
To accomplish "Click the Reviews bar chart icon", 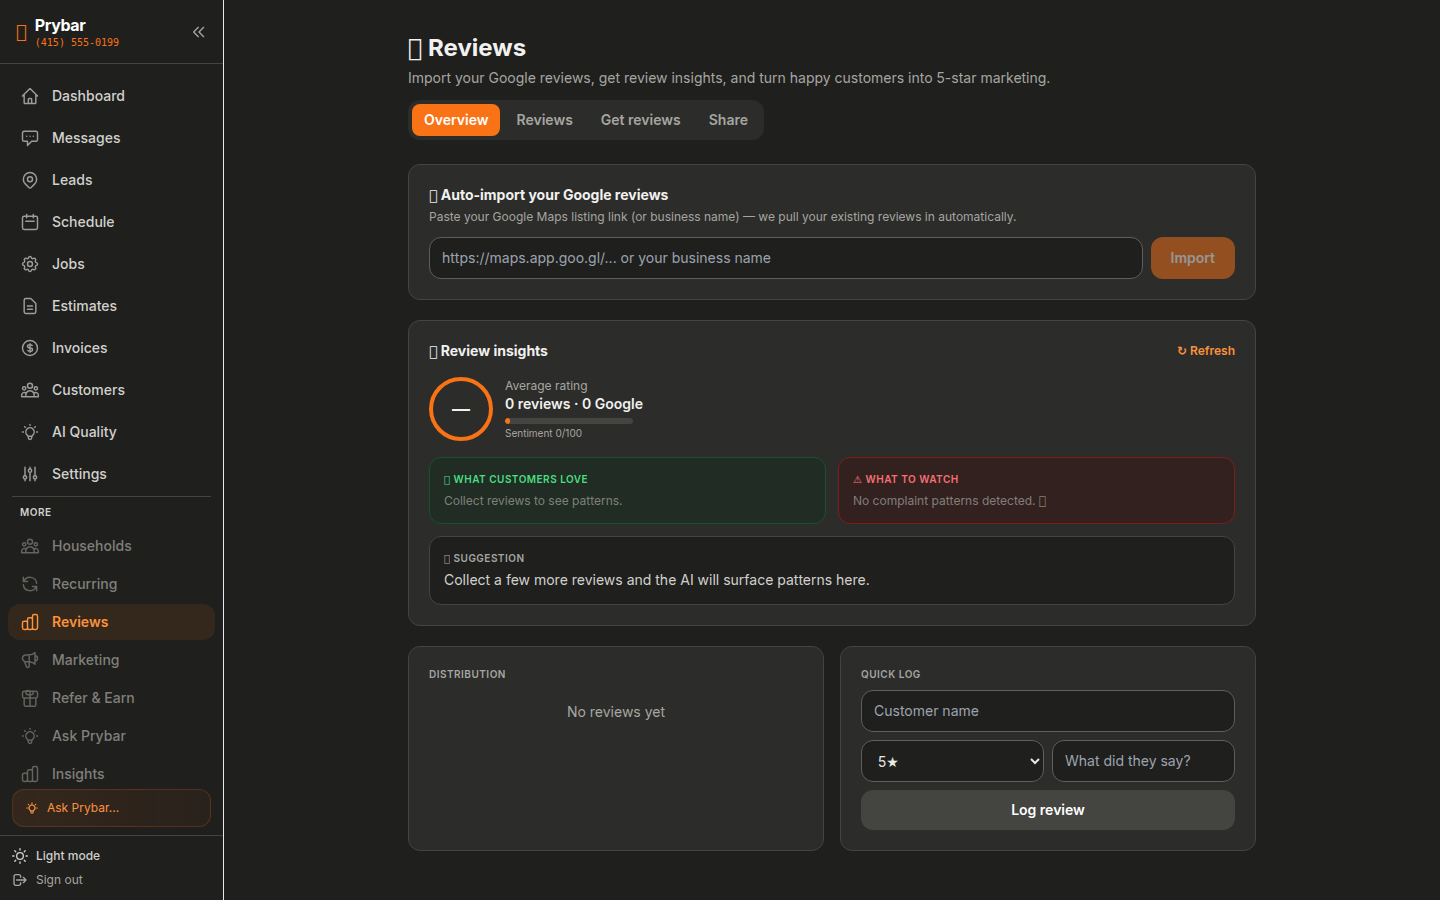I will pos(30,622).
